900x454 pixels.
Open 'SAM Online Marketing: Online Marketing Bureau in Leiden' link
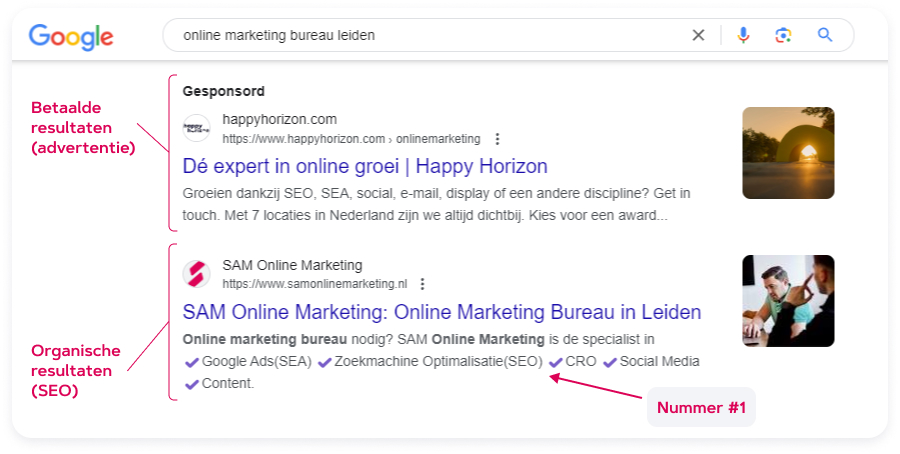tap(442, 312)
